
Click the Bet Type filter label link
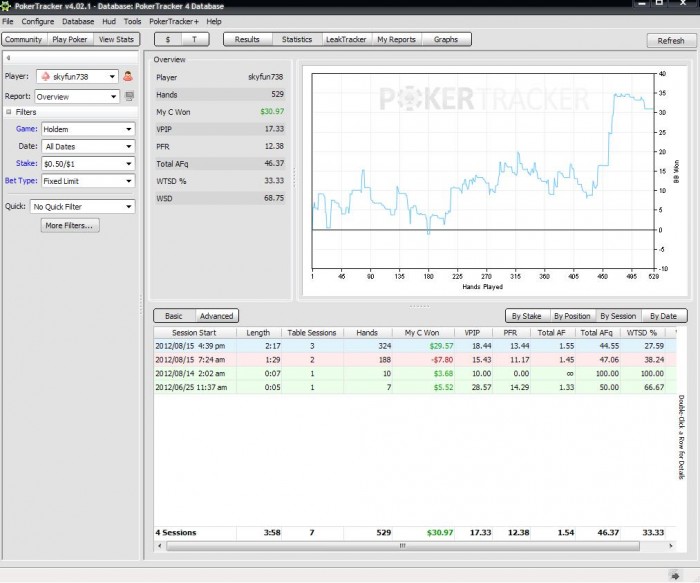click(x=21, y=181)
